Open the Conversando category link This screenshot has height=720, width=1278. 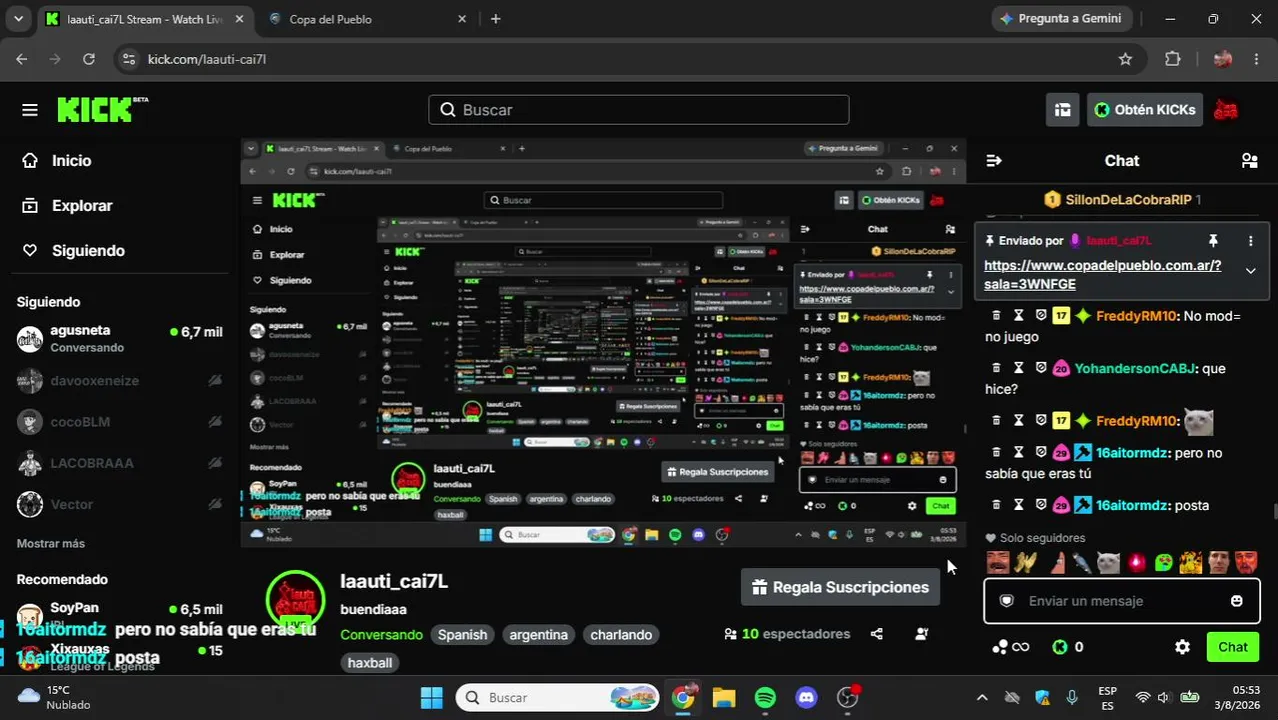click(382, 635)
